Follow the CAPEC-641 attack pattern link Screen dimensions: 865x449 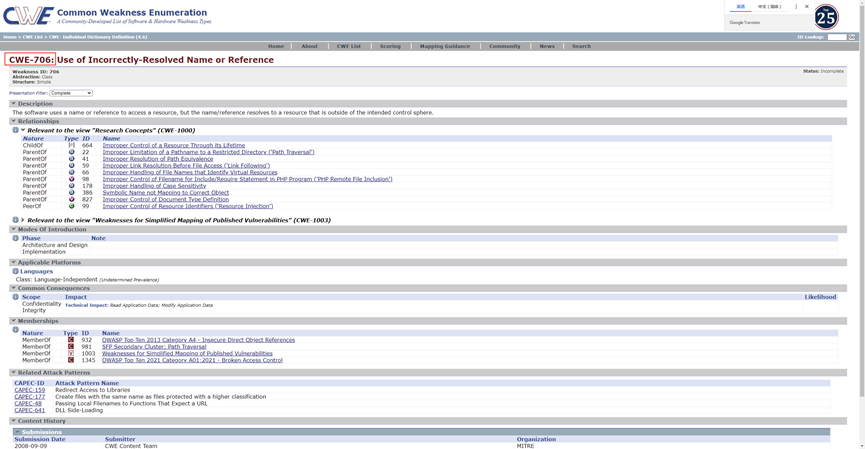tap(29, 410)
